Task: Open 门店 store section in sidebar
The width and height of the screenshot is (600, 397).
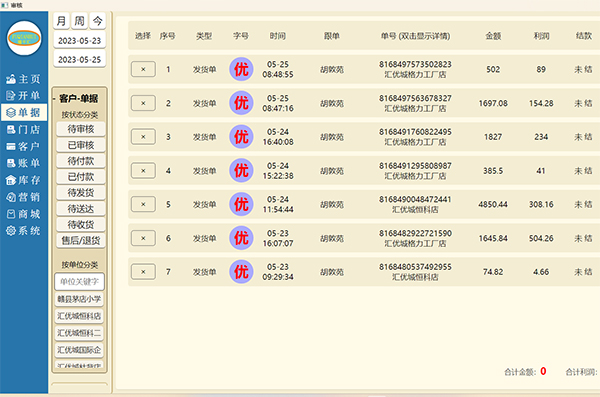Action: click(23, 129)
